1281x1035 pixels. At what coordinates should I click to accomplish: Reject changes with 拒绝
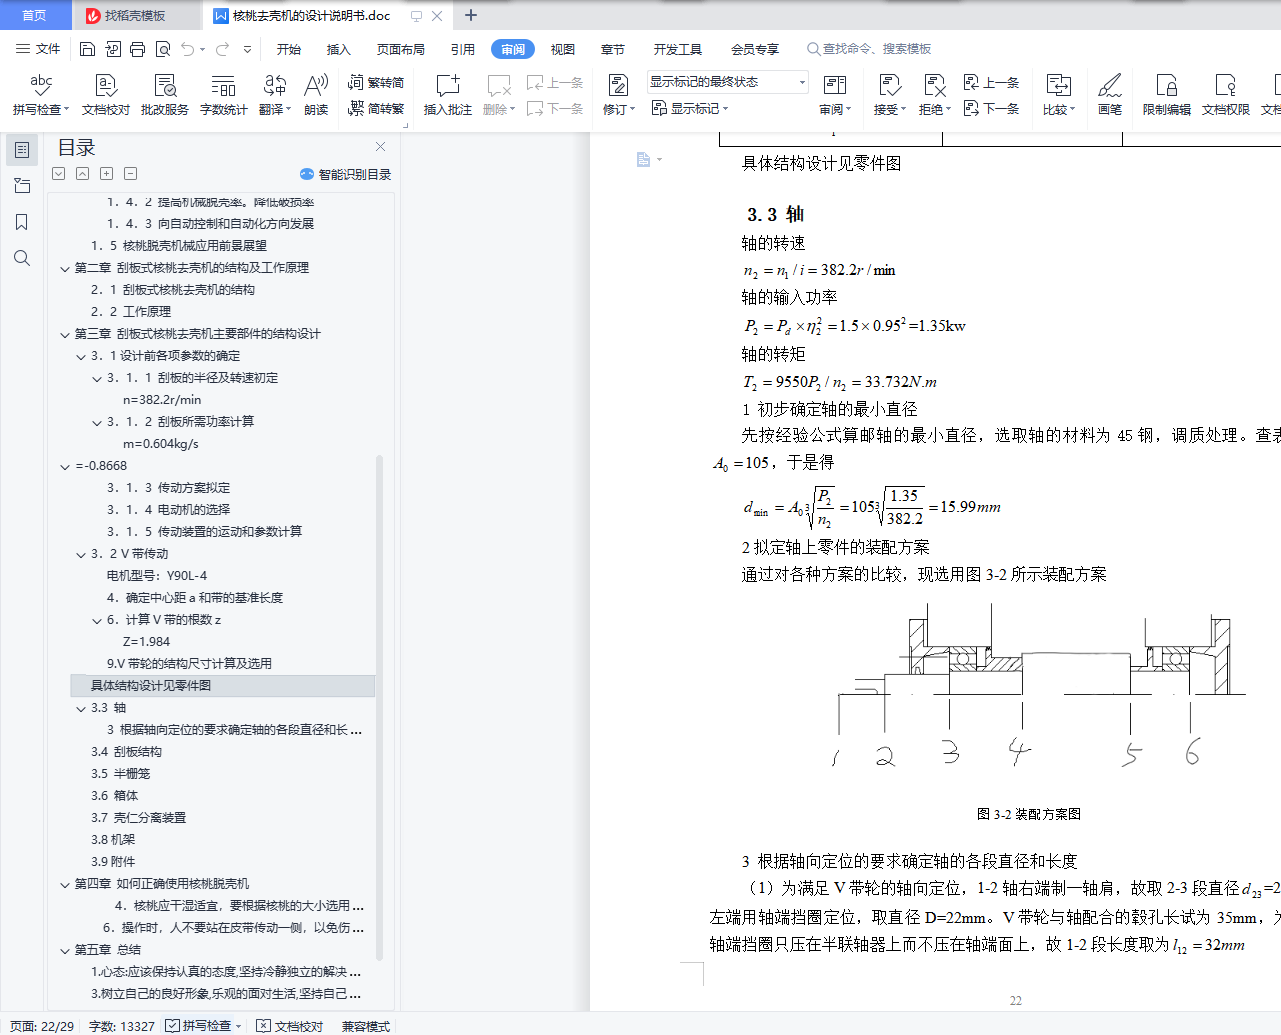pos(935,95)
